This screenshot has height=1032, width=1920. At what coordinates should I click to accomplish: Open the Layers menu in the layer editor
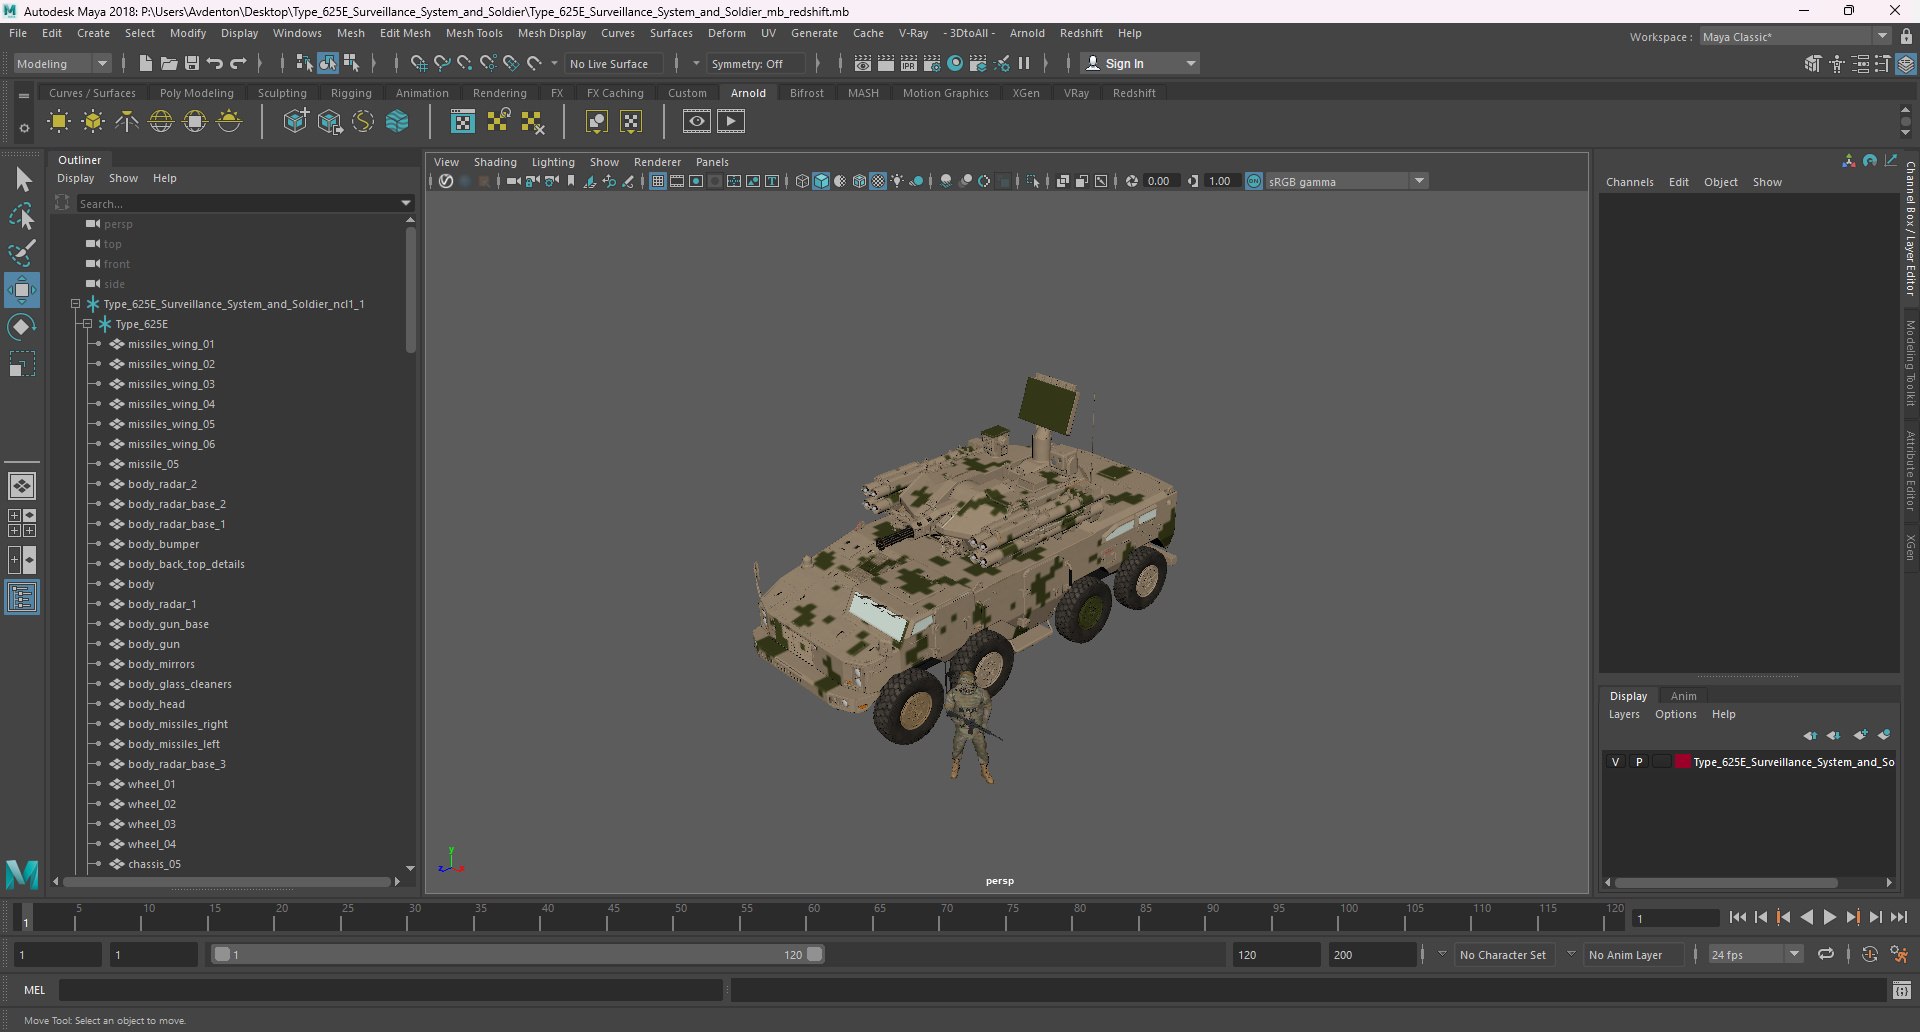point(1624,714)
